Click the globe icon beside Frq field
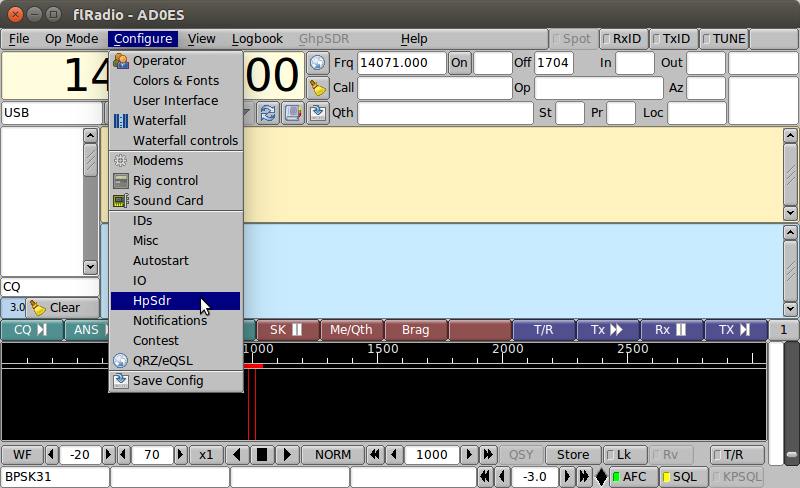This screenshot has height=488, width=800. 318,63
